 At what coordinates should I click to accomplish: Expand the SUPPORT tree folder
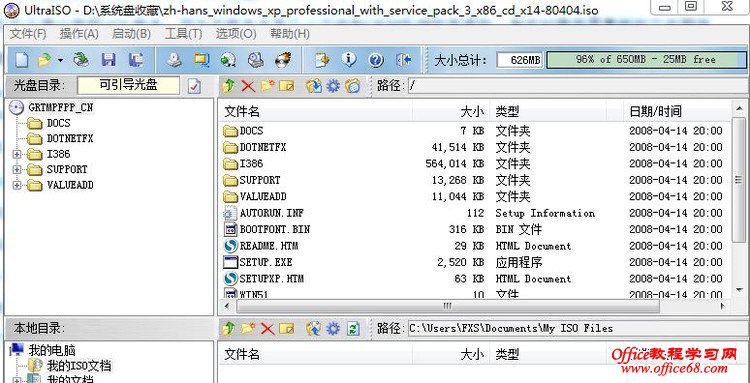(17, 169)
